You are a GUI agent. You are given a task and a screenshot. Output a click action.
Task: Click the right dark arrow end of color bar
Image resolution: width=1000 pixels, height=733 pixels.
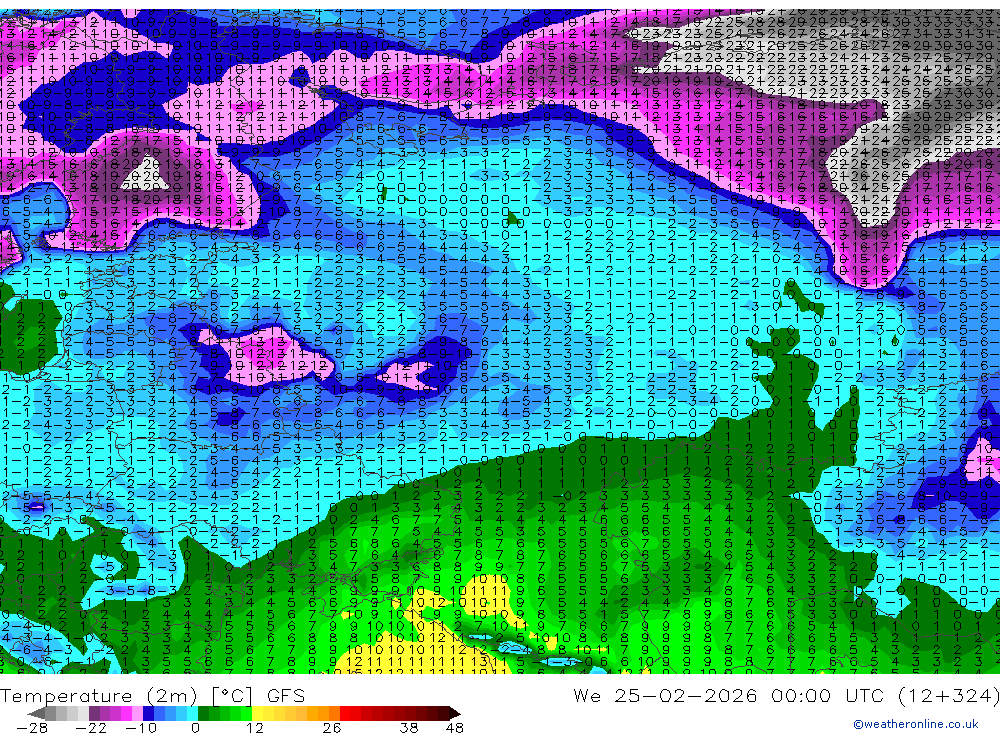(455, 713)
